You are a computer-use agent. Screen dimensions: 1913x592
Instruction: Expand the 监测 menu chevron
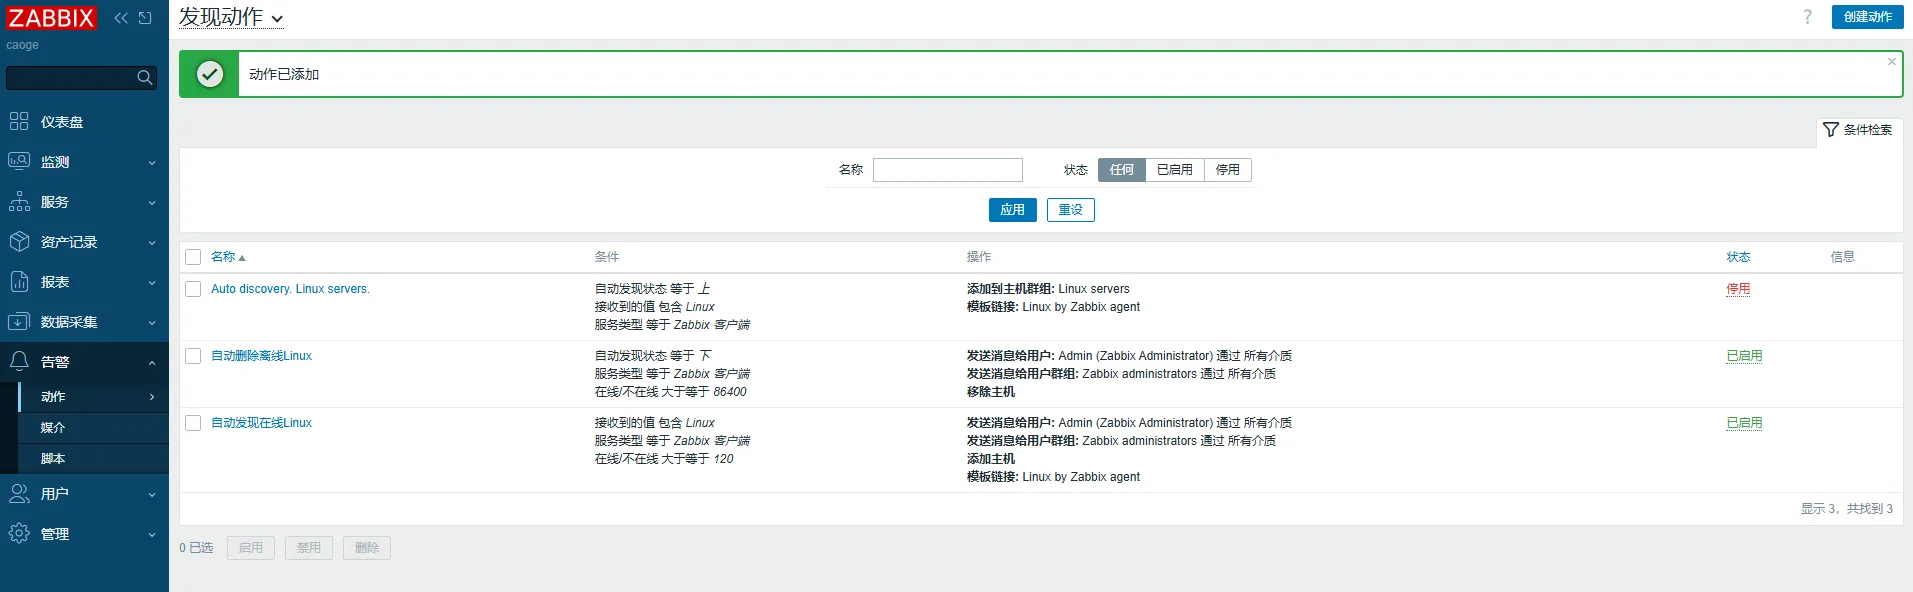tap(152, 163)
